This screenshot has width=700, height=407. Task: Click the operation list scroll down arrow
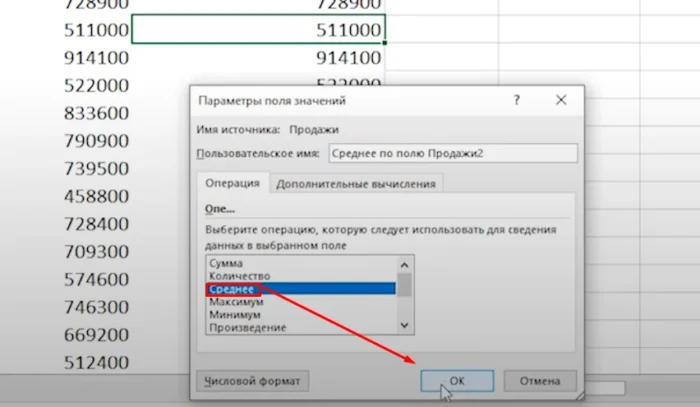pyautogui.click(x=405, y=325)
